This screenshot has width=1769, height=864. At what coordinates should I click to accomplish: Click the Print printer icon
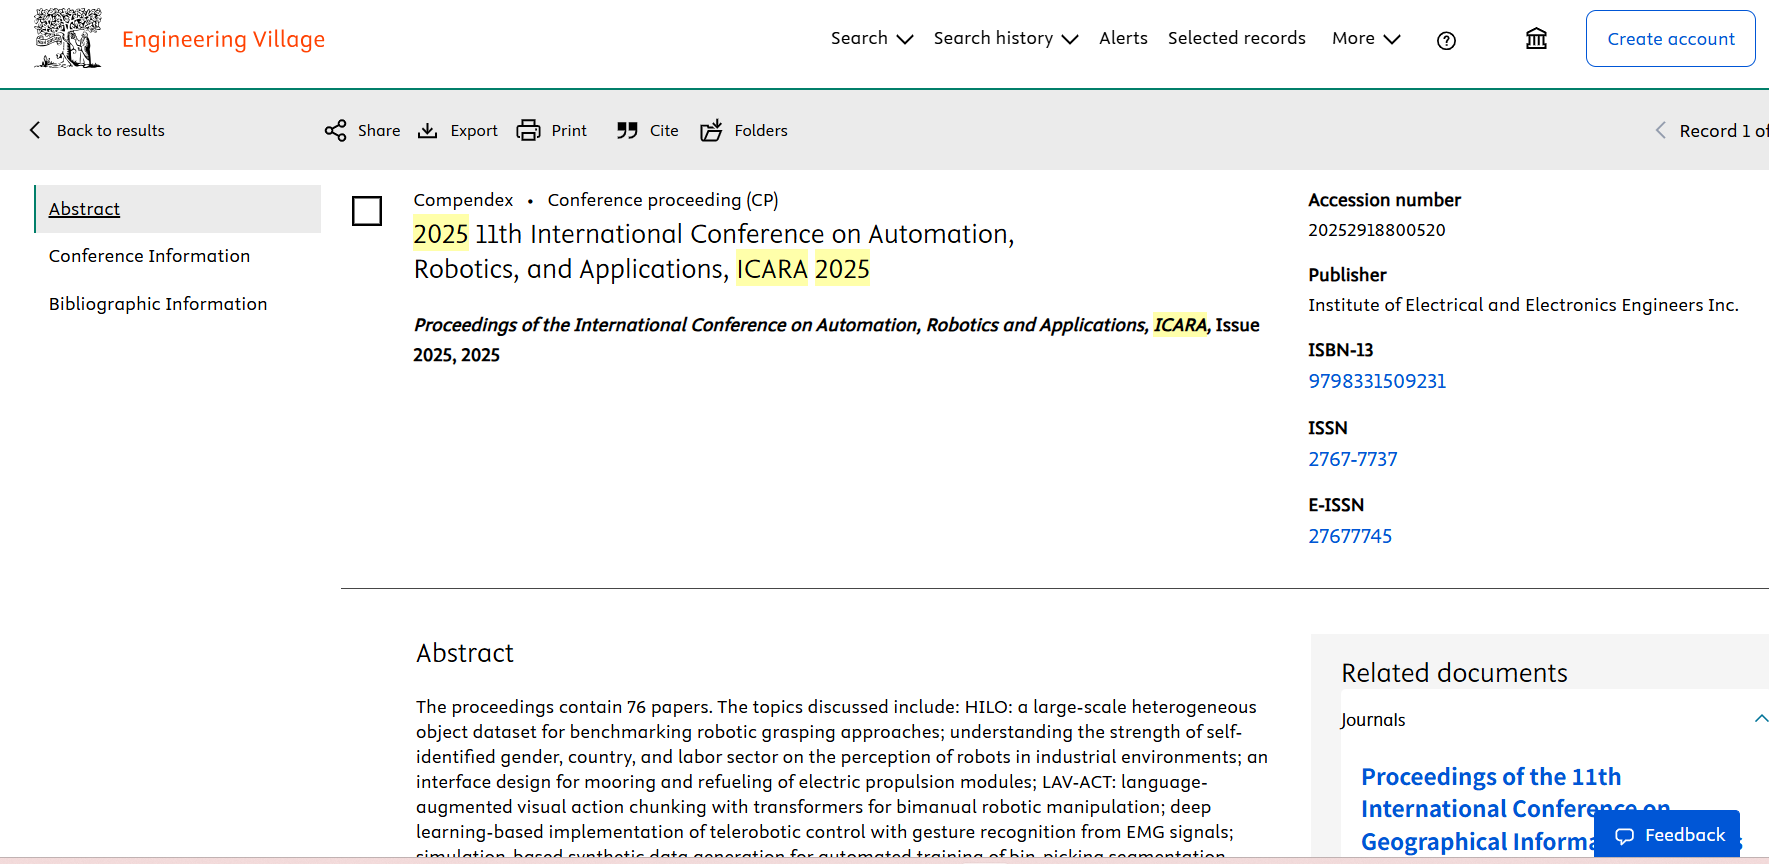[528, 130]
